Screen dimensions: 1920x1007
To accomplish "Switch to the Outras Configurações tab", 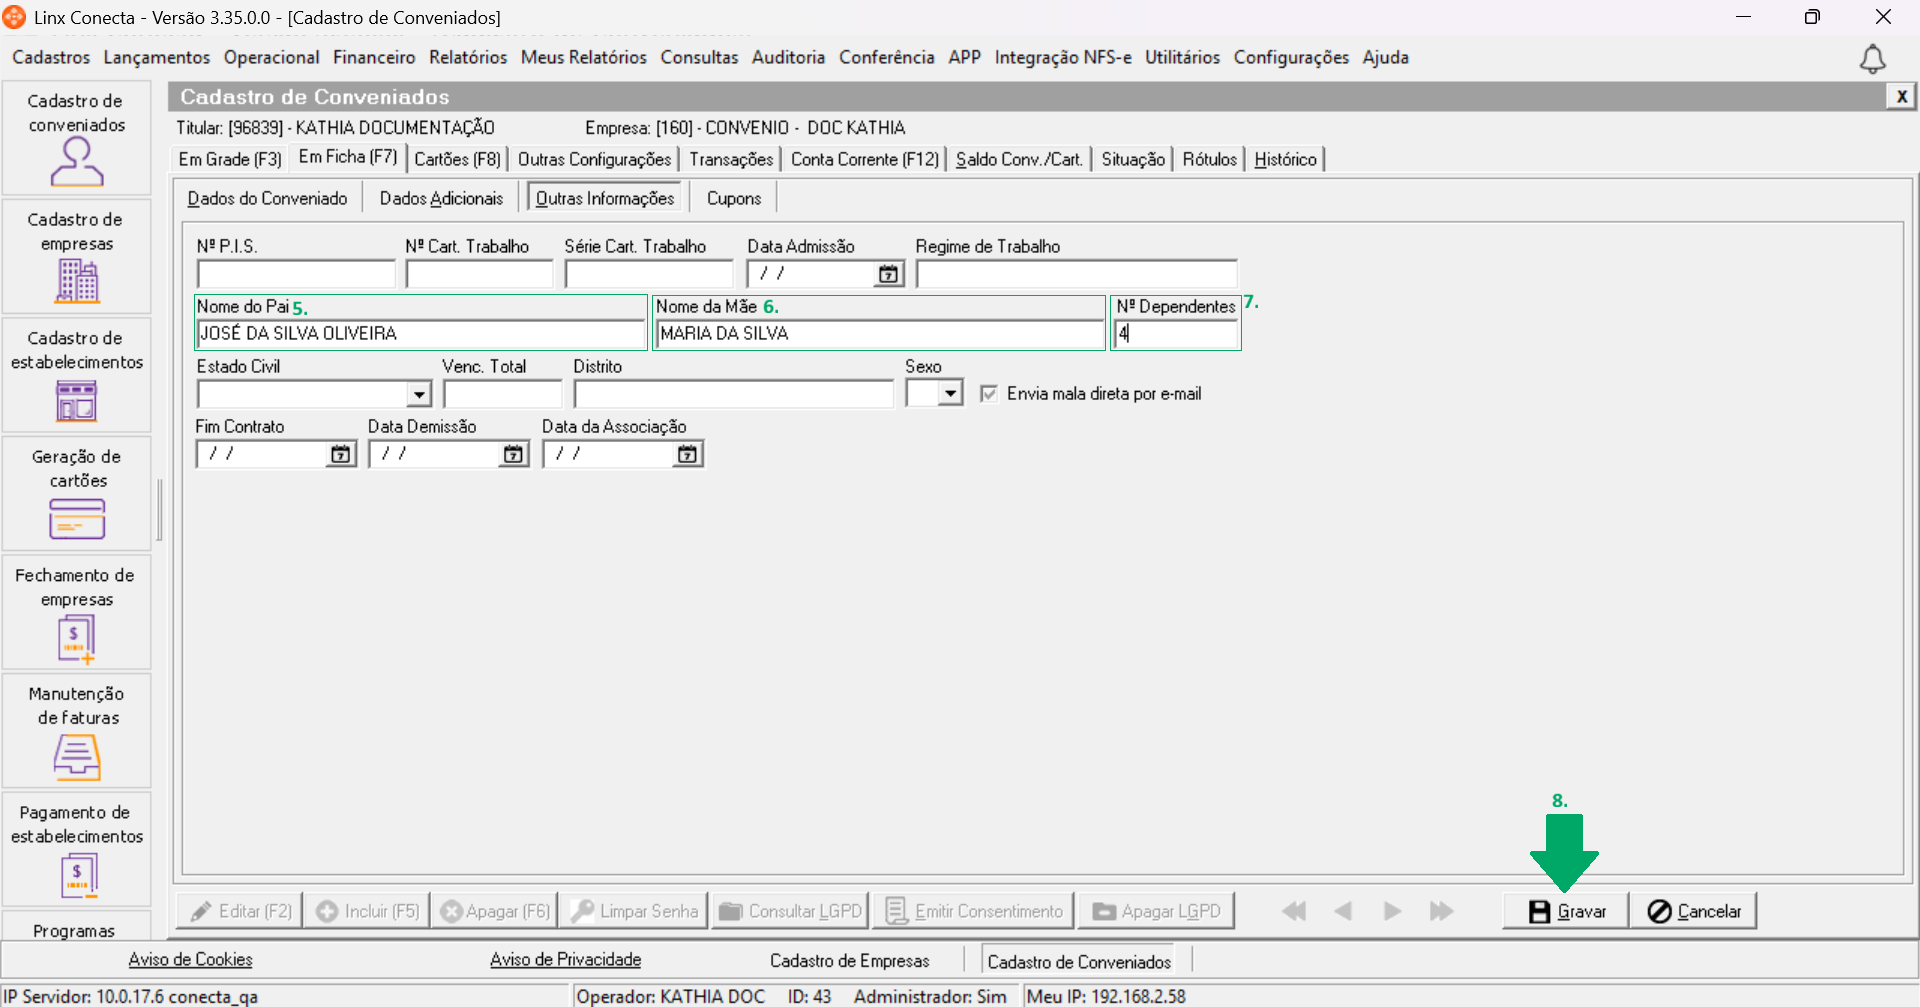I will 595,160.
